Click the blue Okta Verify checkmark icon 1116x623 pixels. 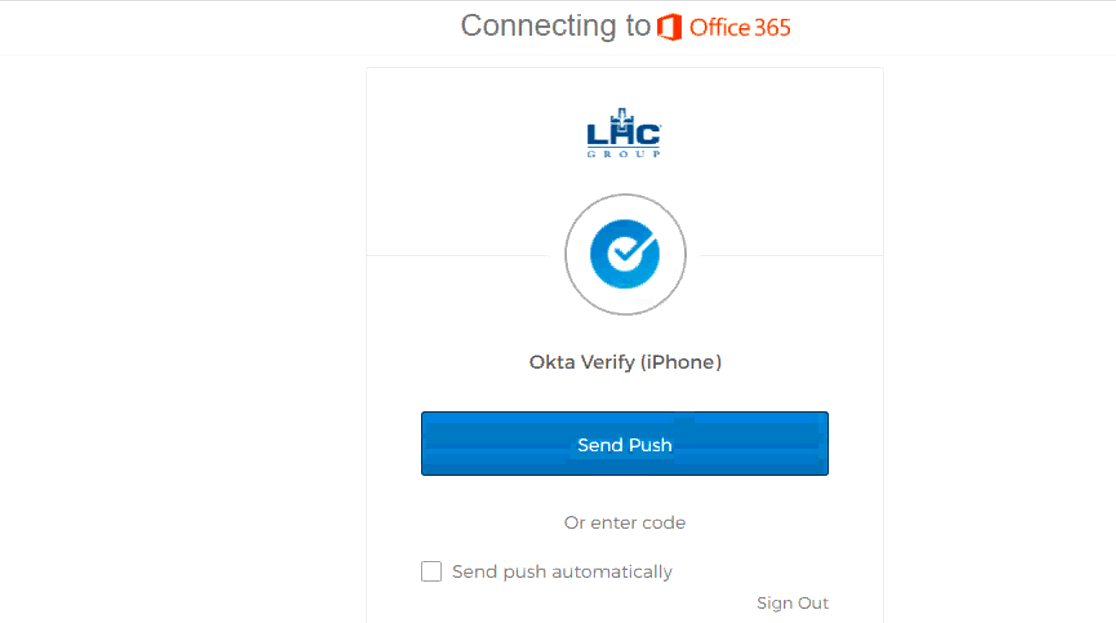coord(625,255)
